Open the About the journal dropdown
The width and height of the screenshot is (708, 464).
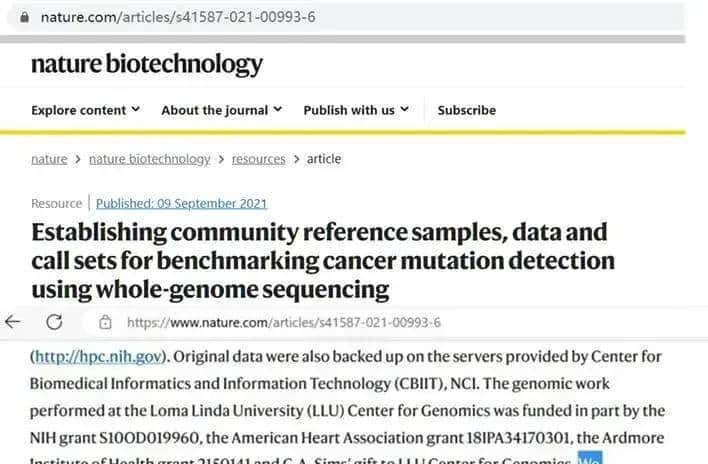coord(221,110)
